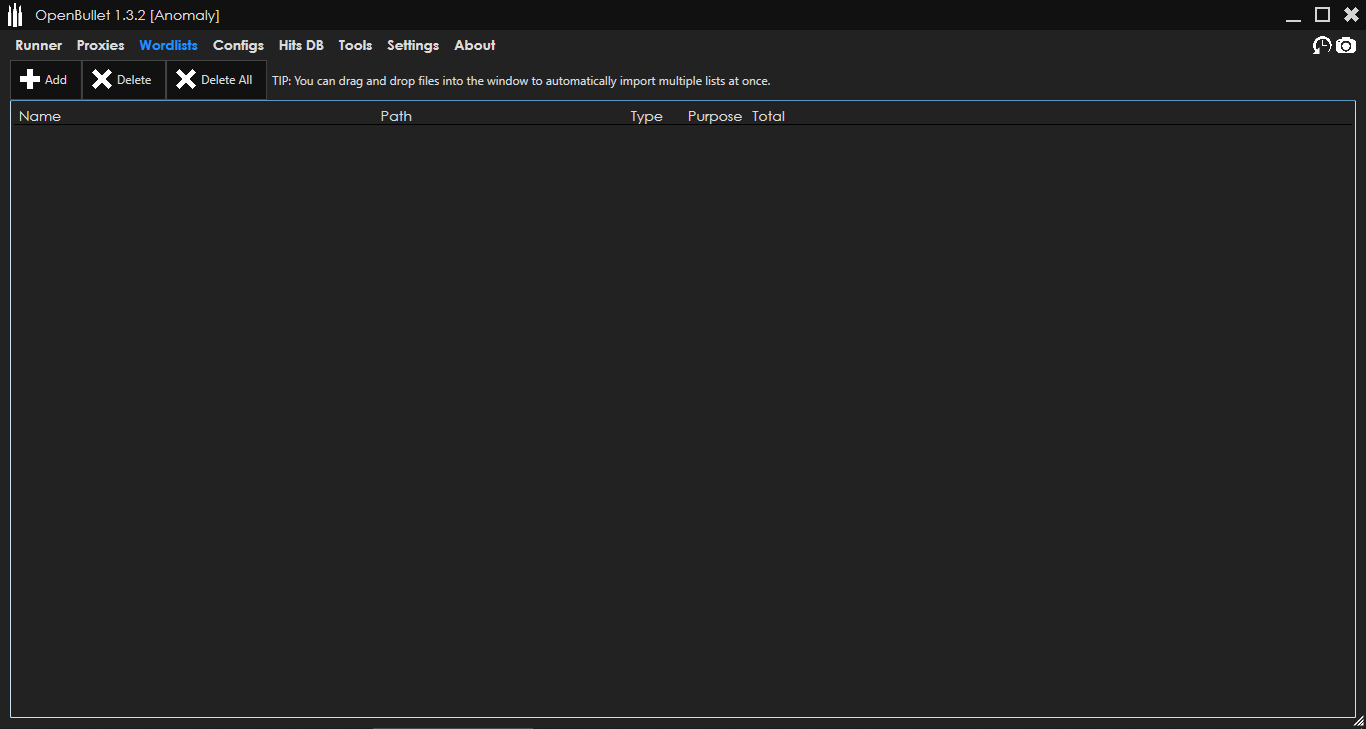Maximize the OpenBullet window

(x=1322, y=14)
